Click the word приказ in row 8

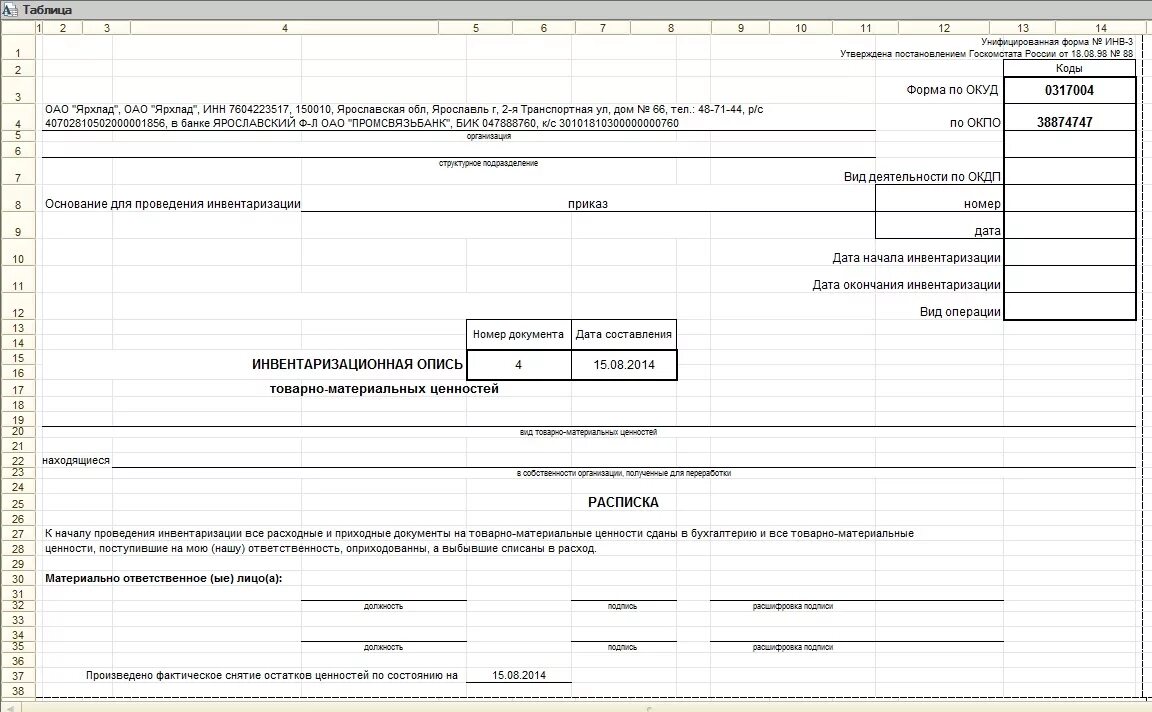point(588,204)
